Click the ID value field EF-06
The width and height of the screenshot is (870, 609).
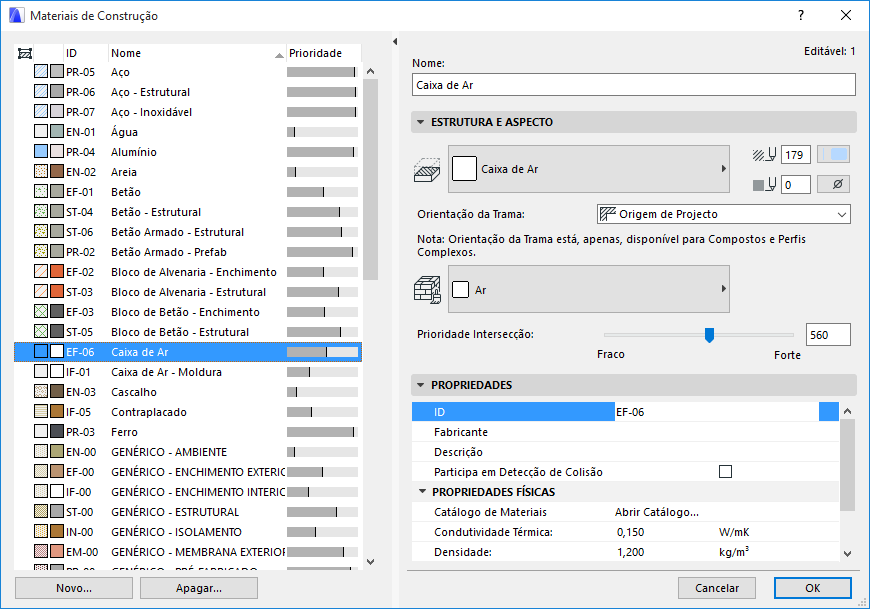coord(716,412)
